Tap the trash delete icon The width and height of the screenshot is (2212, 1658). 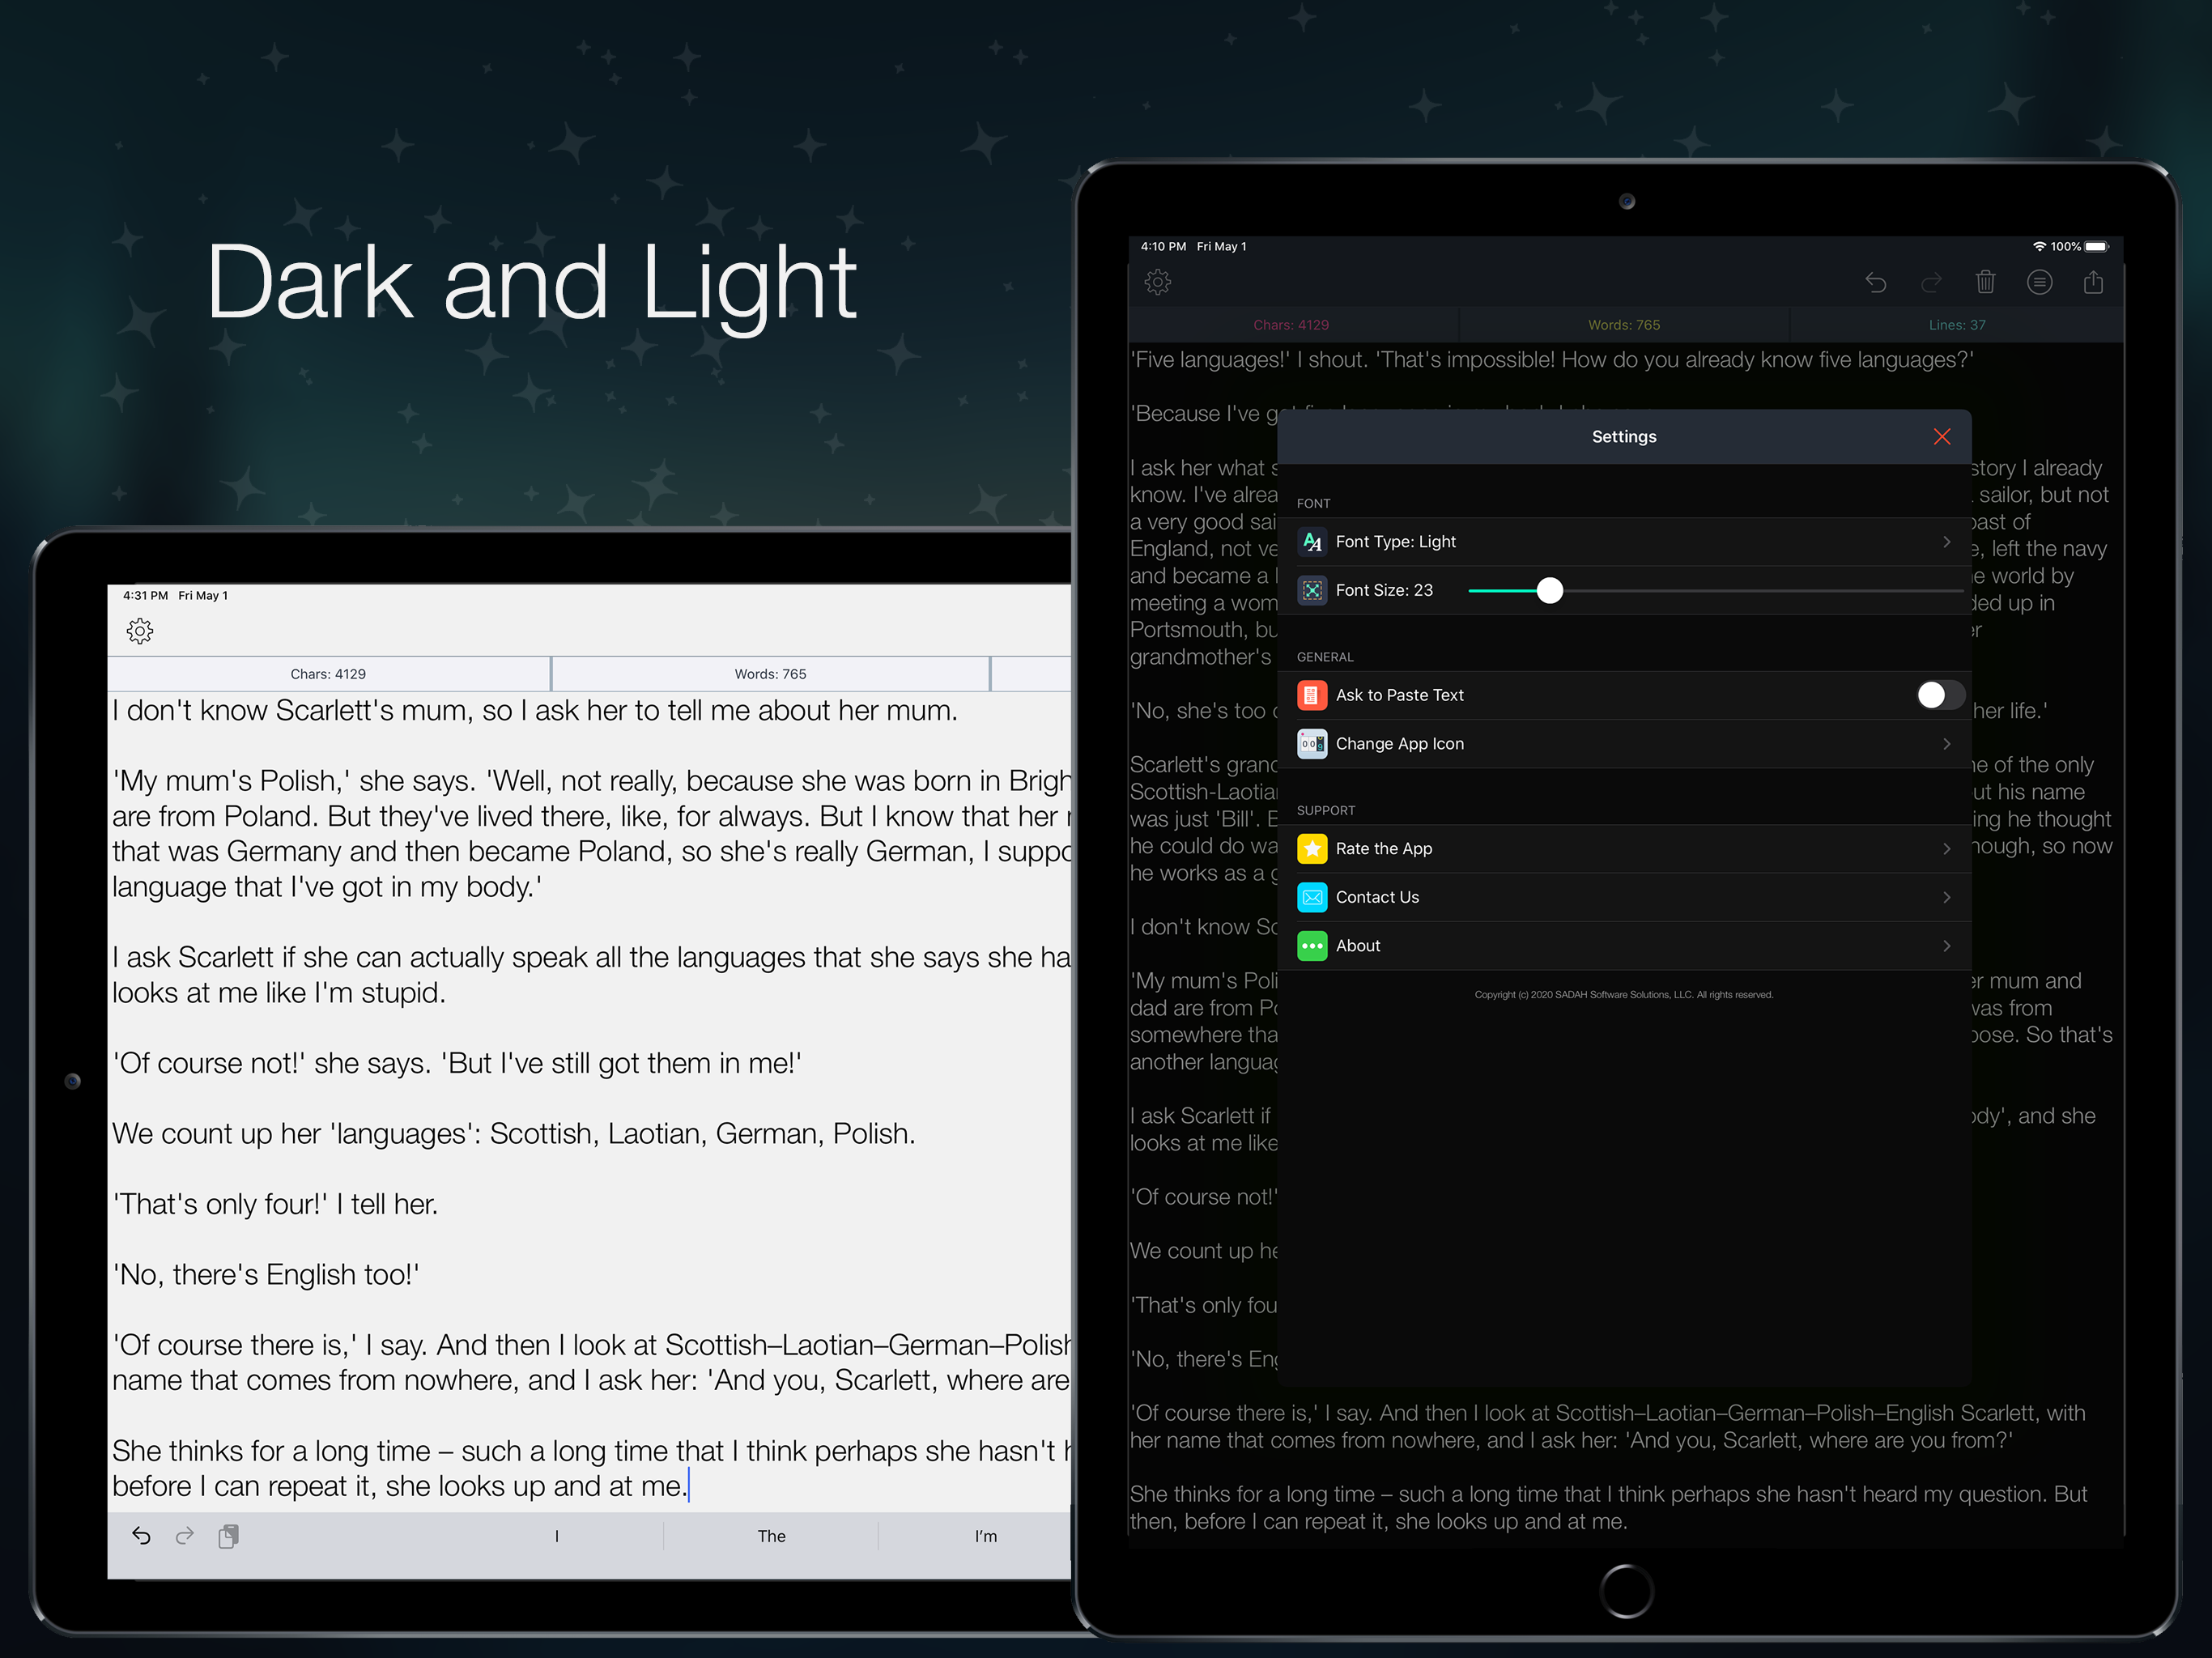click(1985, 282)
